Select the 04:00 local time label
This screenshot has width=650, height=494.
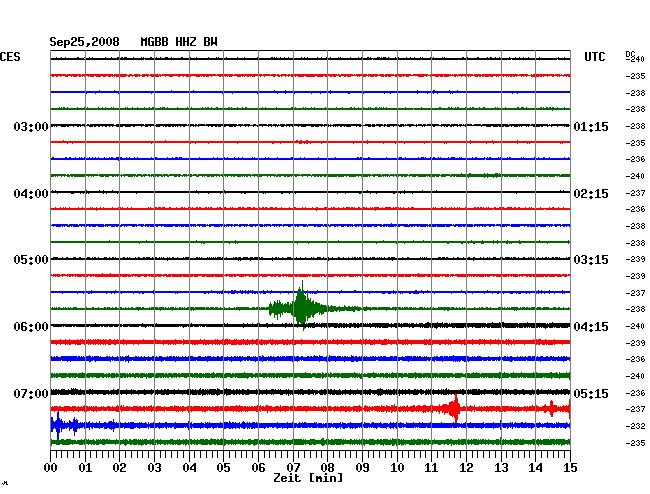31,194
